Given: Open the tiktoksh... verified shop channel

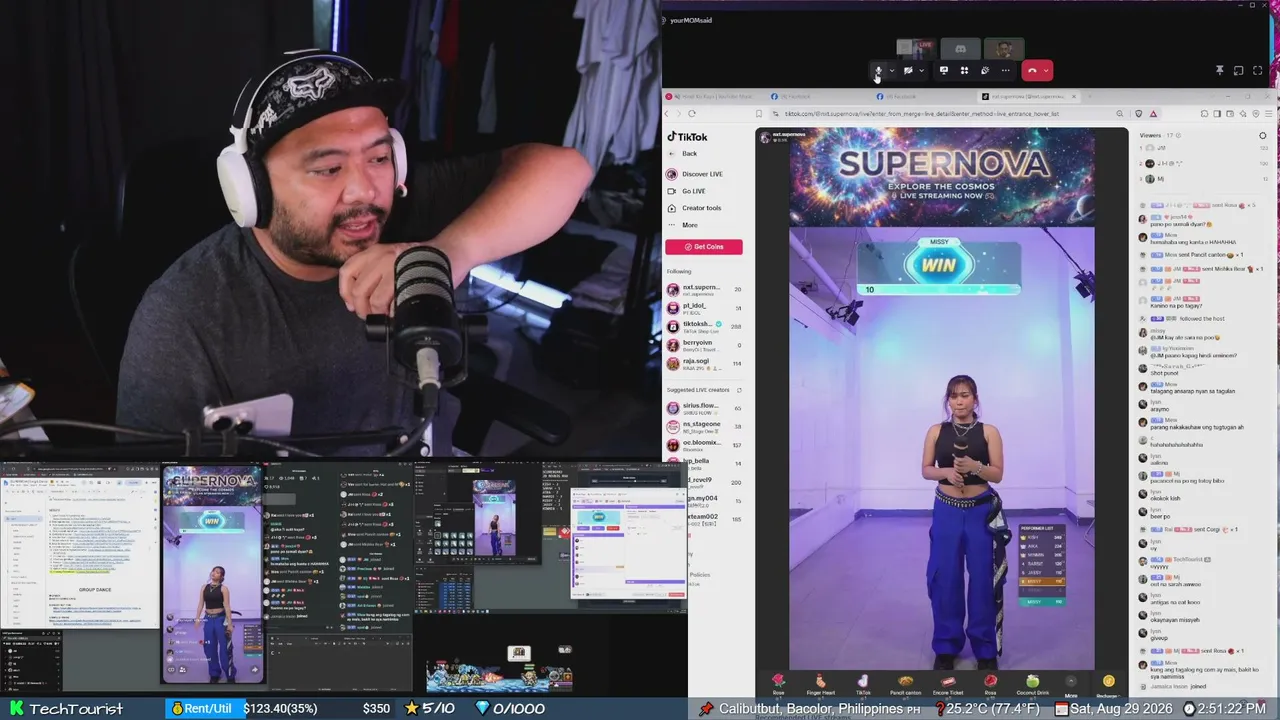Looking at the screenshot, I should tap(705, 326).
